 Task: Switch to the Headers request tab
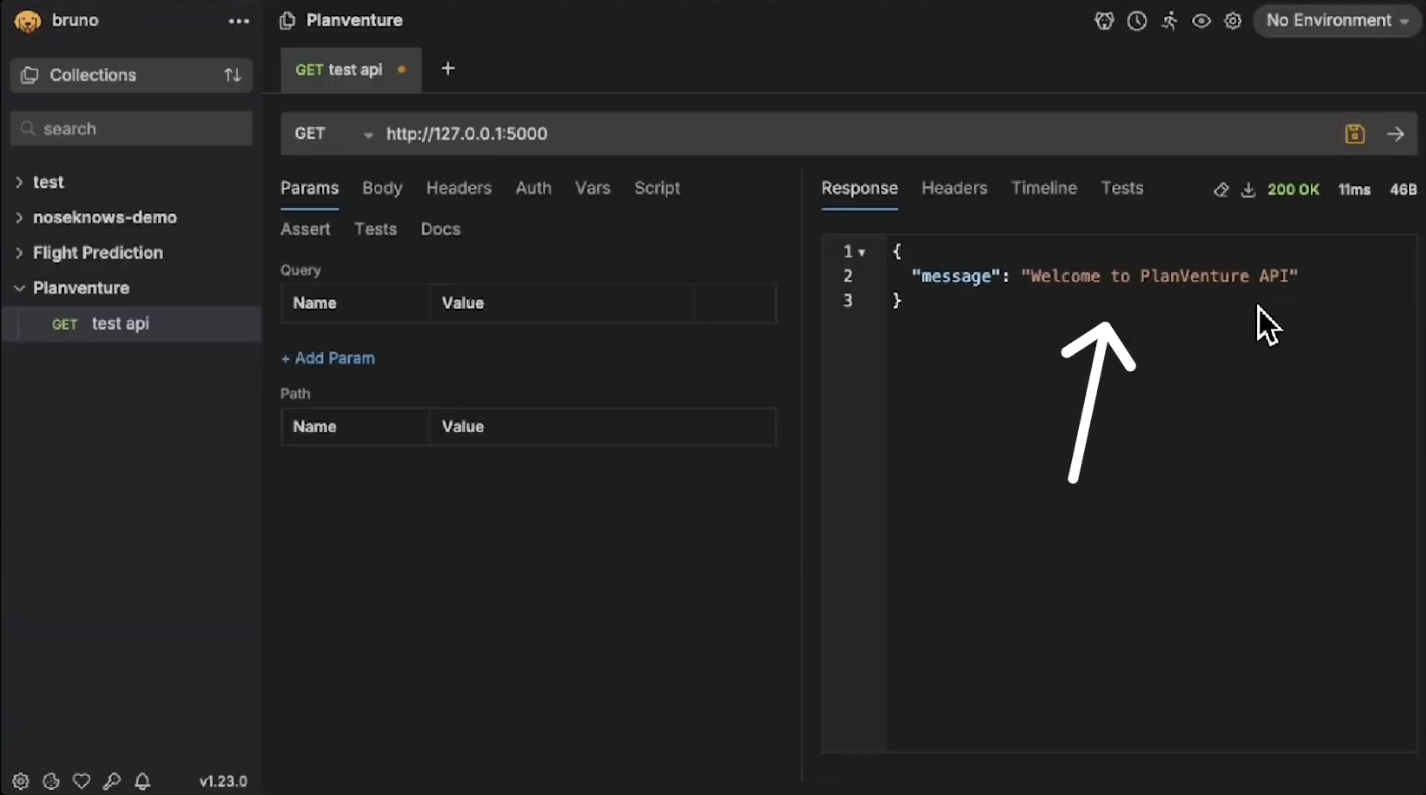[x=458, y=188]
